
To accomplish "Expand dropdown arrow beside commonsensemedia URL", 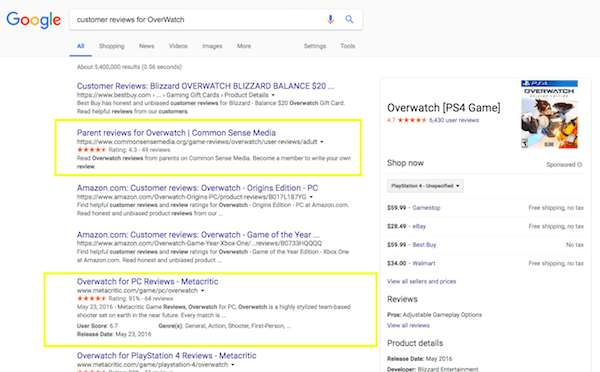I will point(322,142).
